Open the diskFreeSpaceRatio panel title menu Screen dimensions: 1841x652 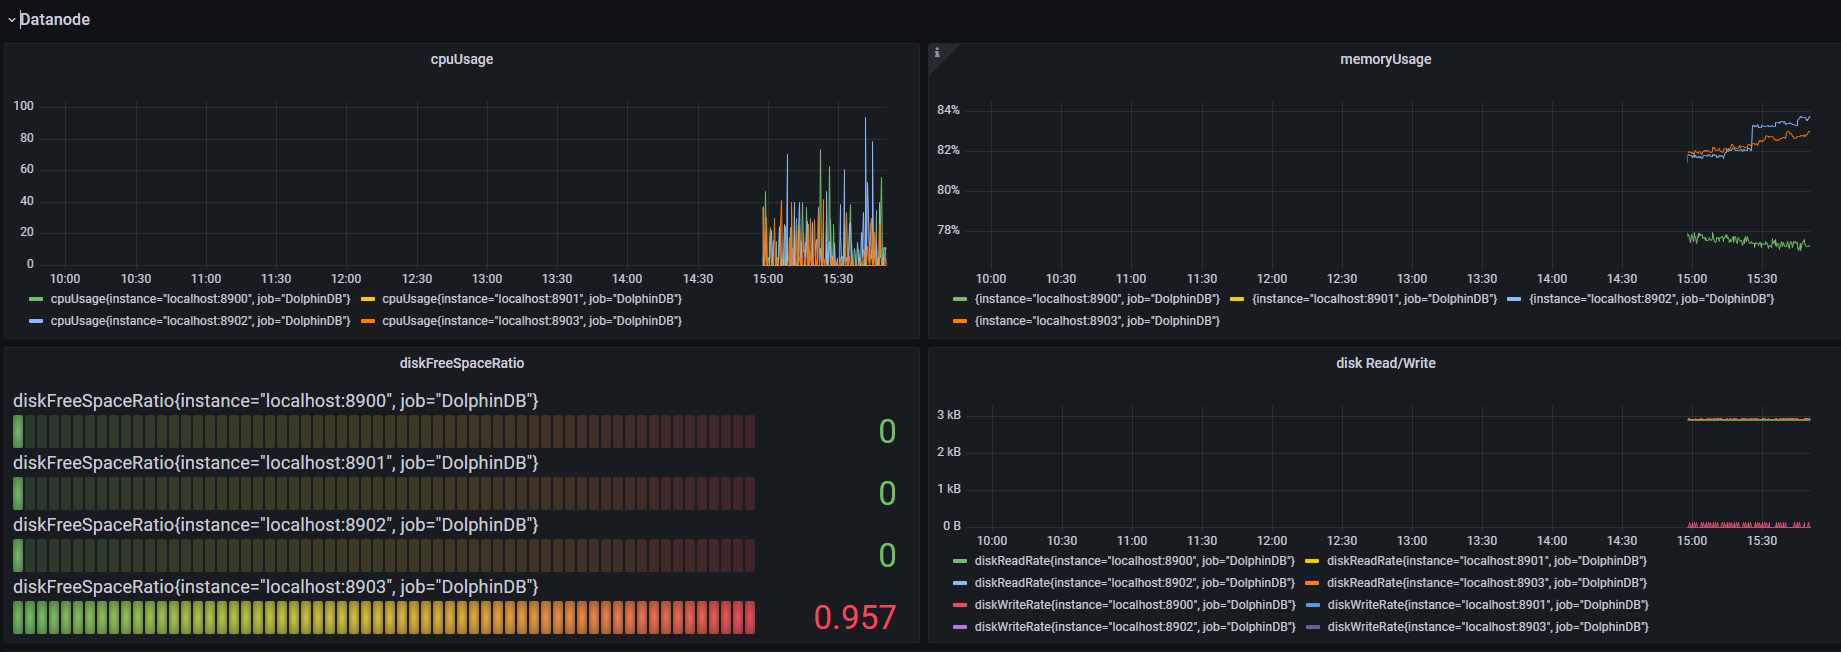[x=462, y=364]
